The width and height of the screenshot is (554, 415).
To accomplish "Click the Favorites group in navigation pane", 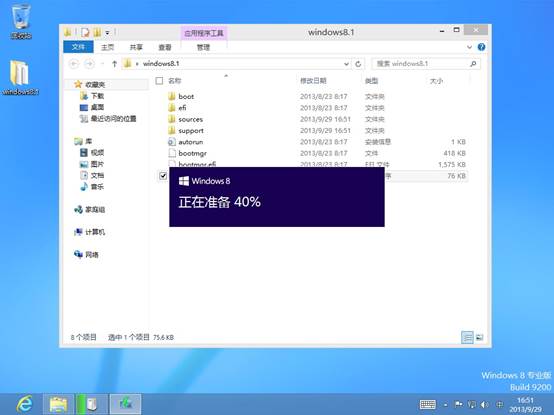I will 95,84.
